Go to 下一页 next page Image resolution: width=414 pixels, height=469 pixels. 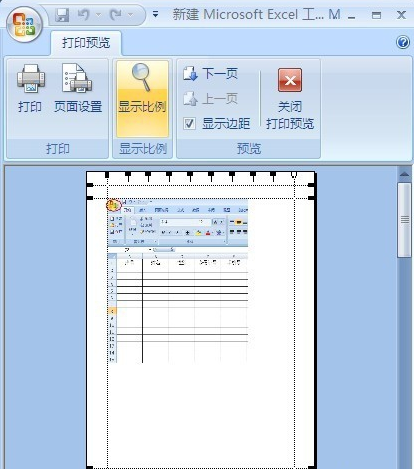tap(210, 74)
